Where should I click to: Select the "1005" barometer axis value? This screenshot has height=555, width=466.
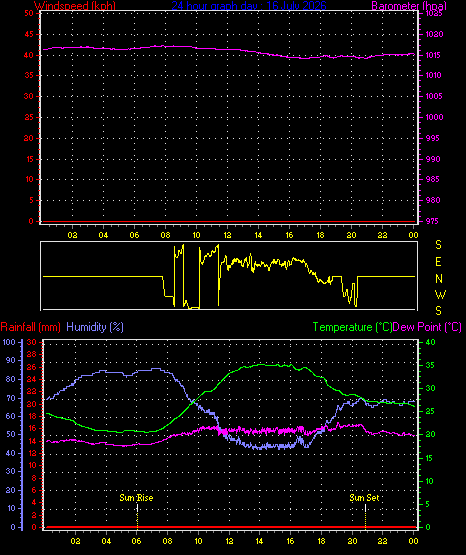[434, 96]
